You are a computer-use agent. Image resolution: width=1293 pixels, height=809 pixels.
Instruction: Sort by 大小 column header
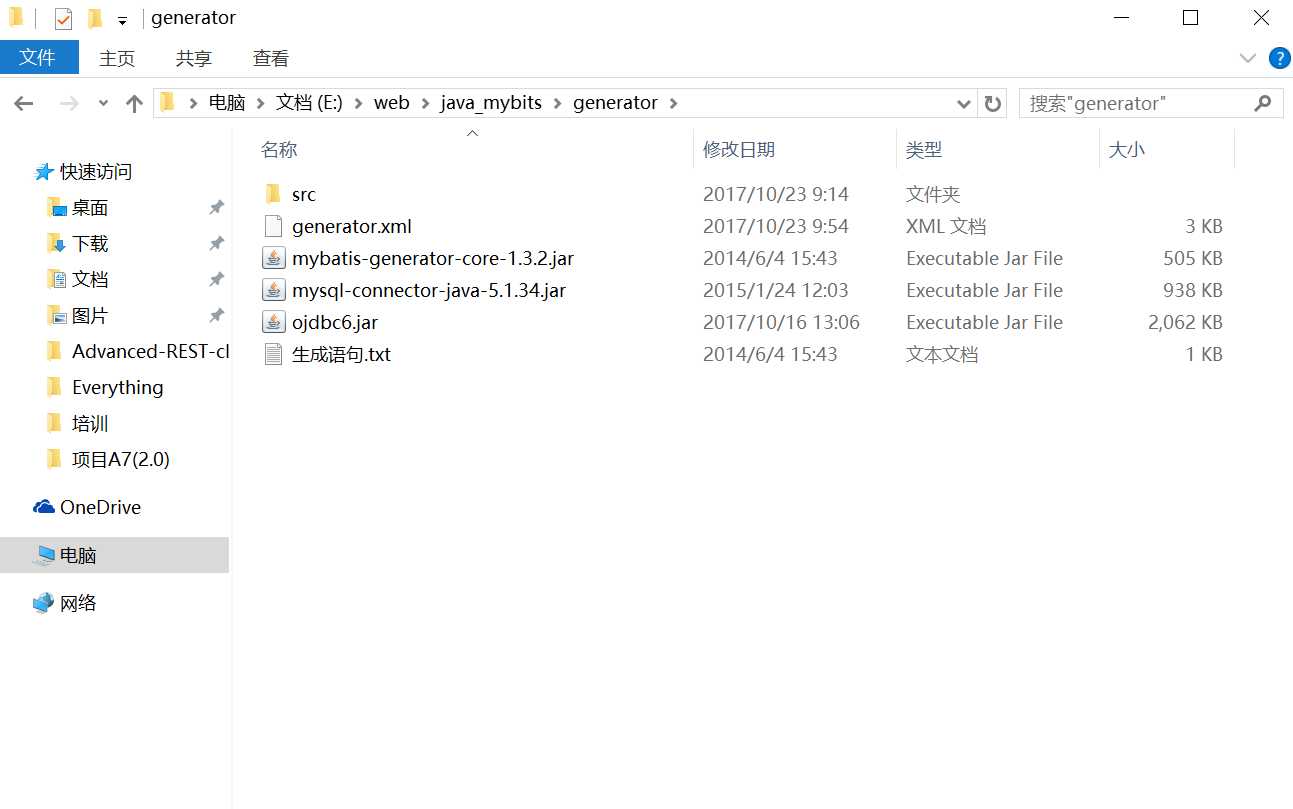coord(1127,150)
